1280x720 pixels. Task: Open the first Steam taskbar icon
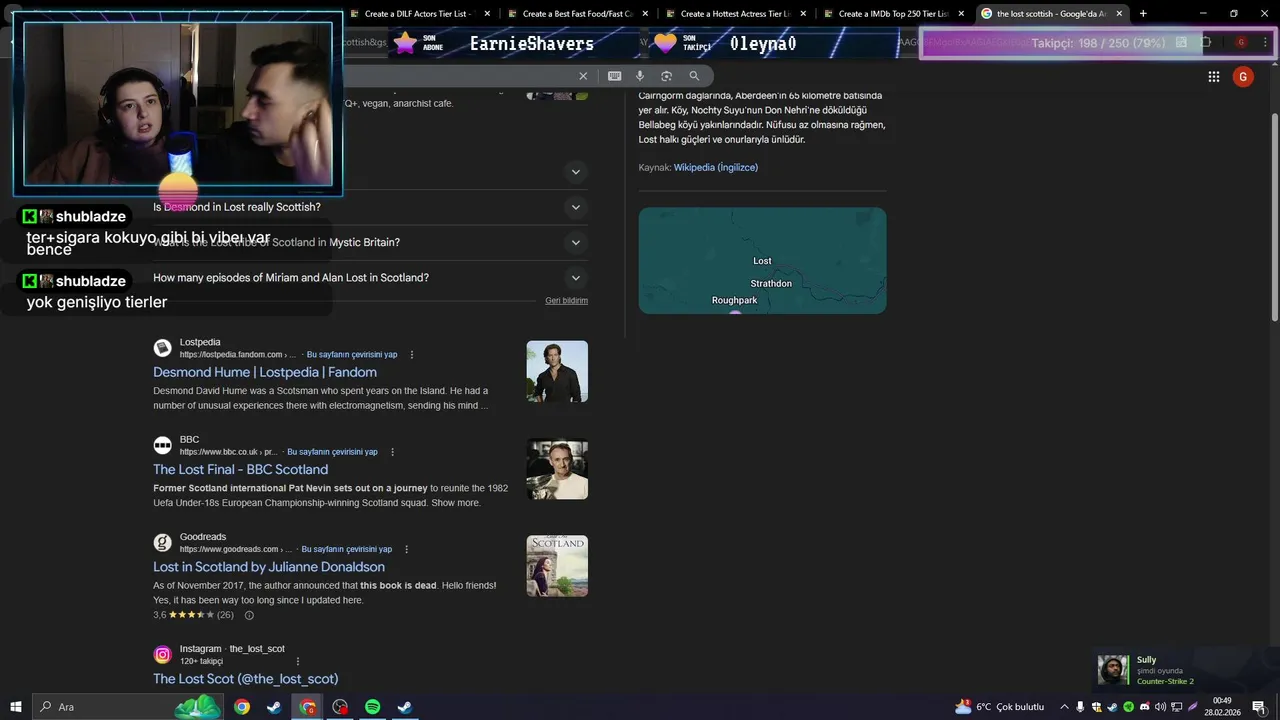274,707
